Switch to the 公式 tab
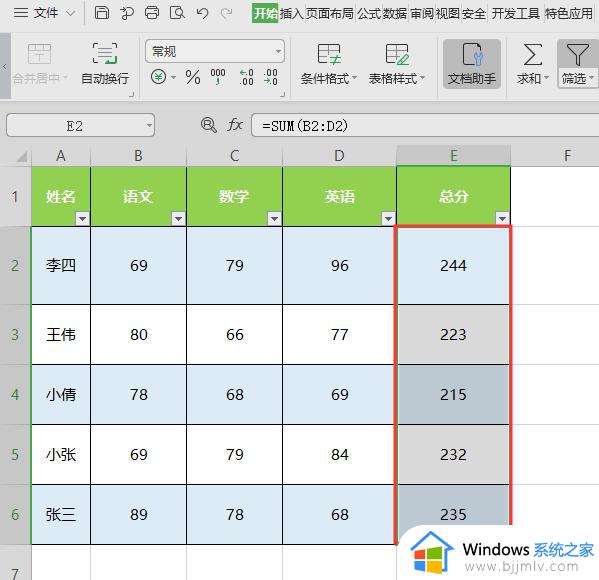Screen dimensions: 599x580 tap(369, 13)
